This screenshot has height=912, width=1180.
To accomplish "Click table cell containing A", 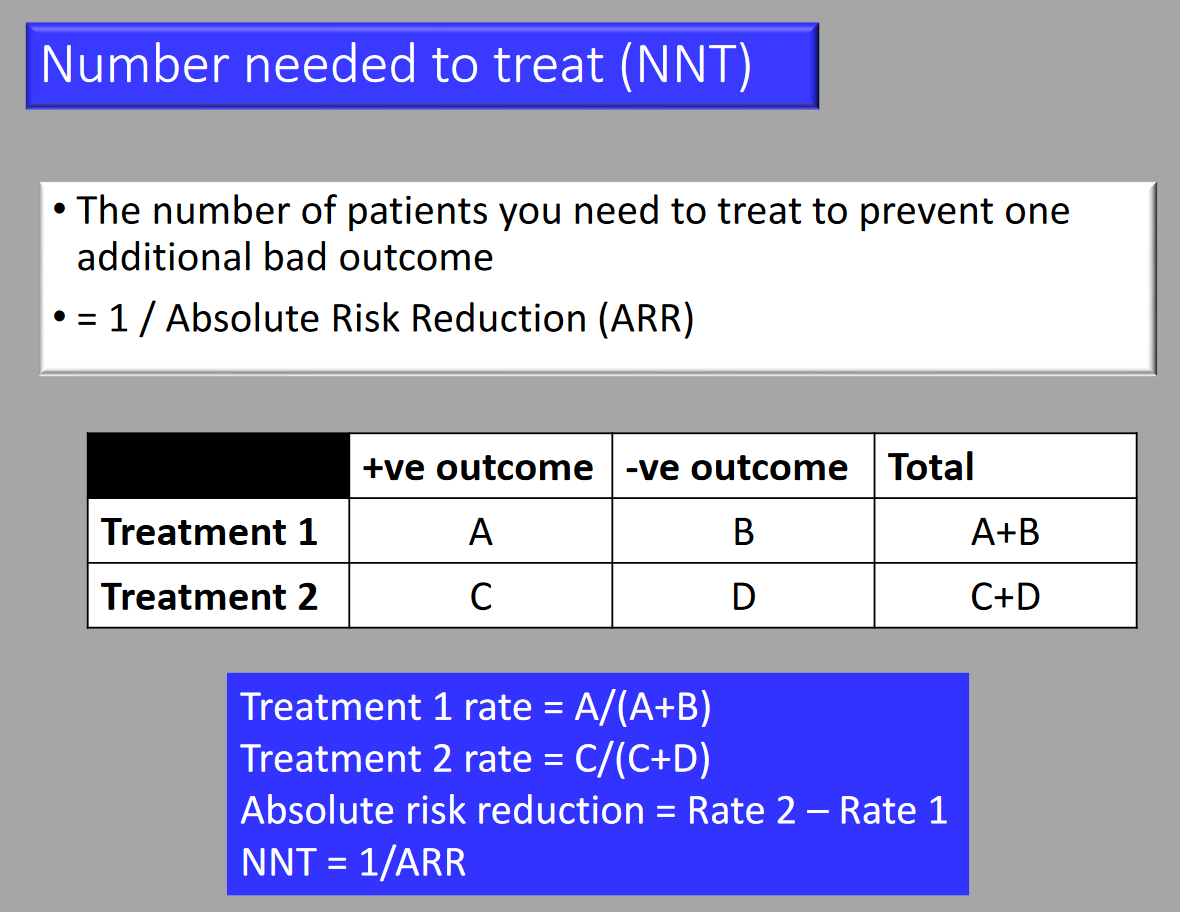I will pyautogui.click(x=480, y=530).
